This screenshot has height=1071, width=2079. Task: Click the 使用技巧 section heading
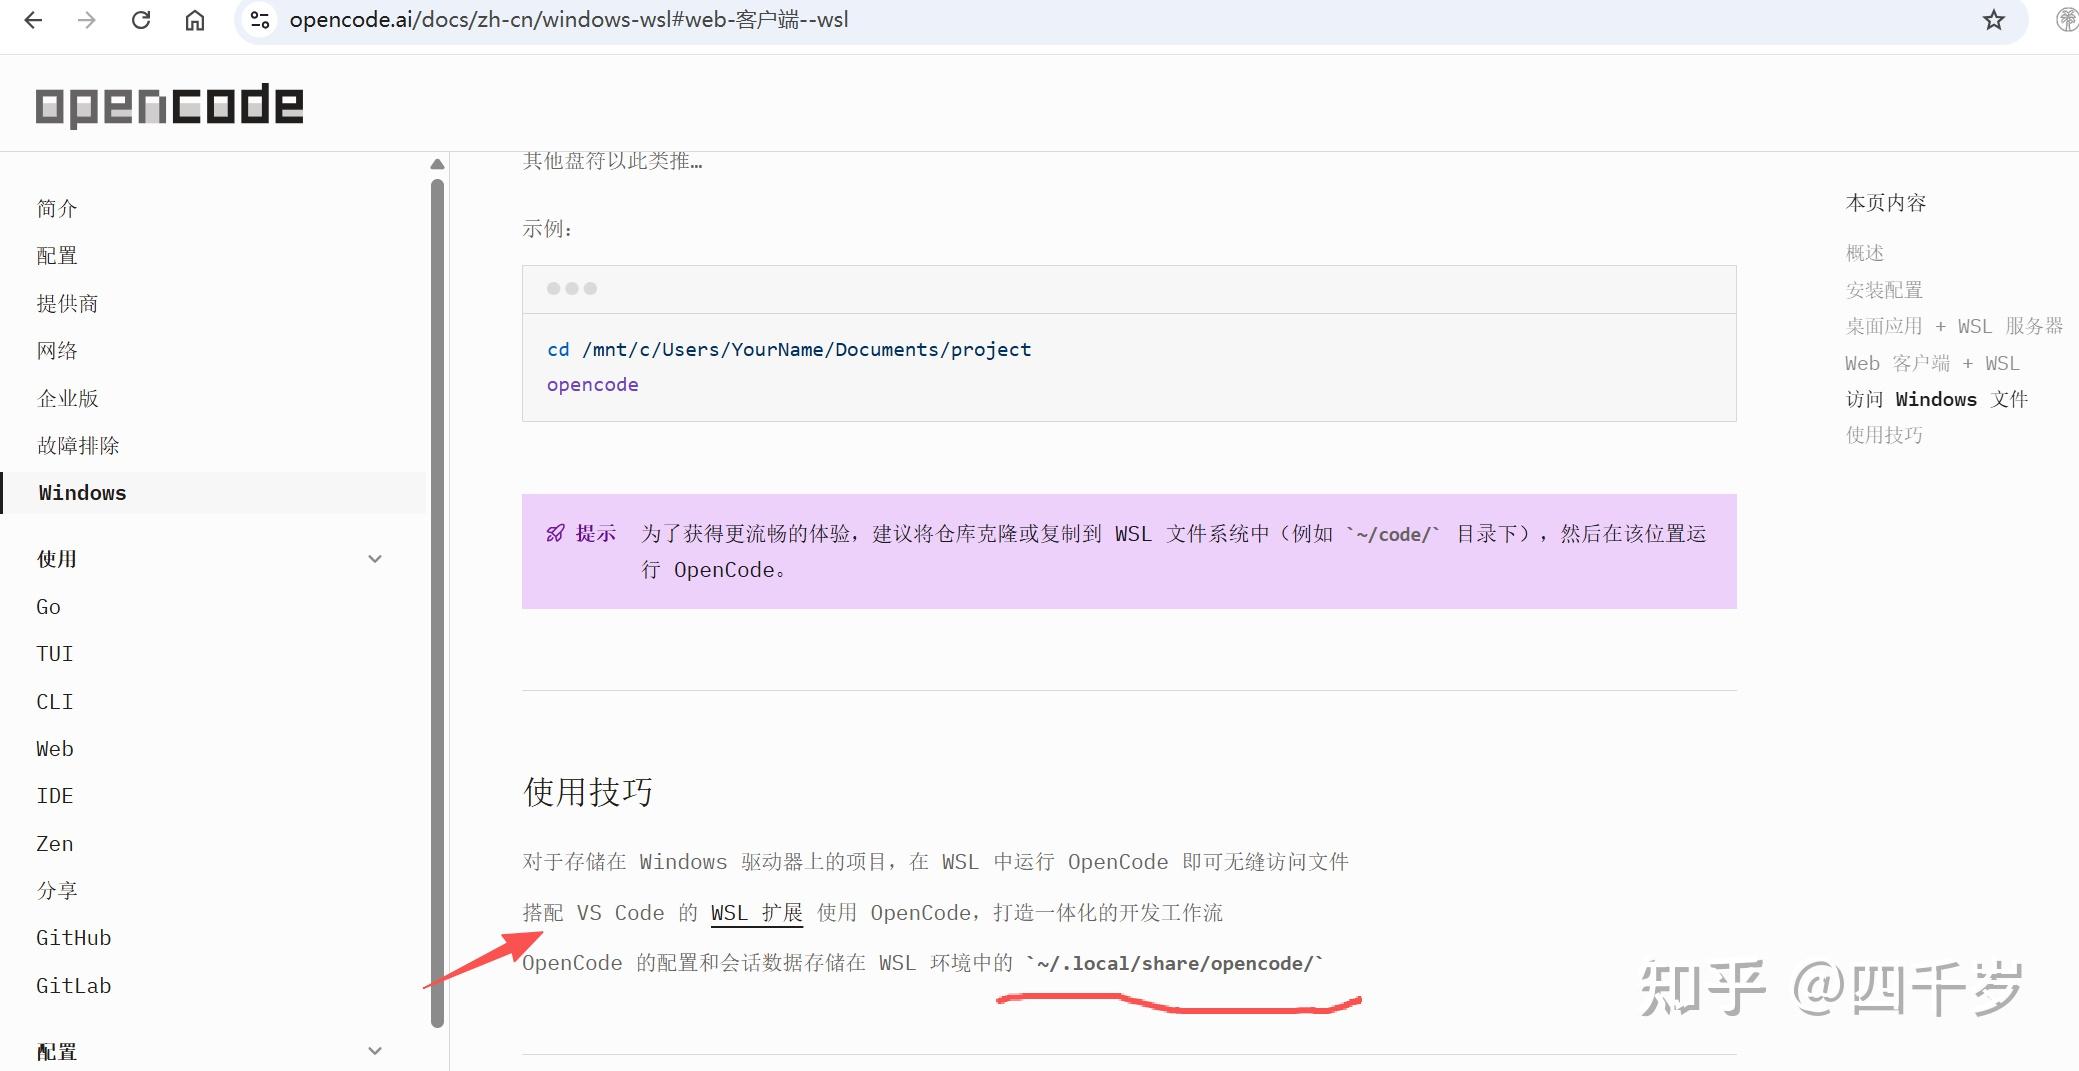click(x=588, y=792)
